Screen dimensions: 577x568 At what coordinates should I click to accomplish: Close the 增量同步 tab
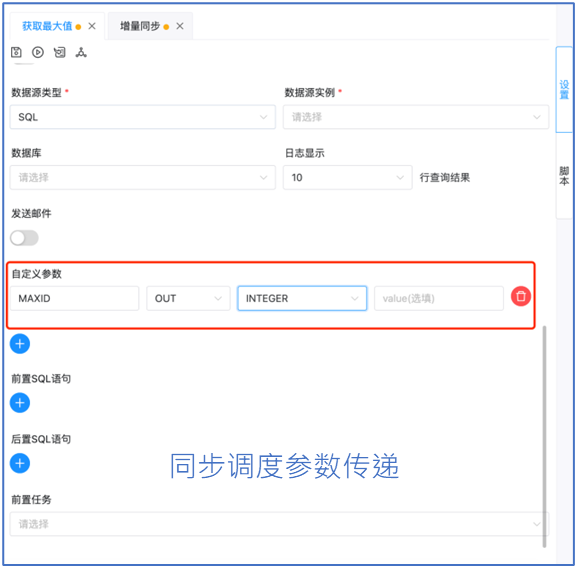[180, 26]
